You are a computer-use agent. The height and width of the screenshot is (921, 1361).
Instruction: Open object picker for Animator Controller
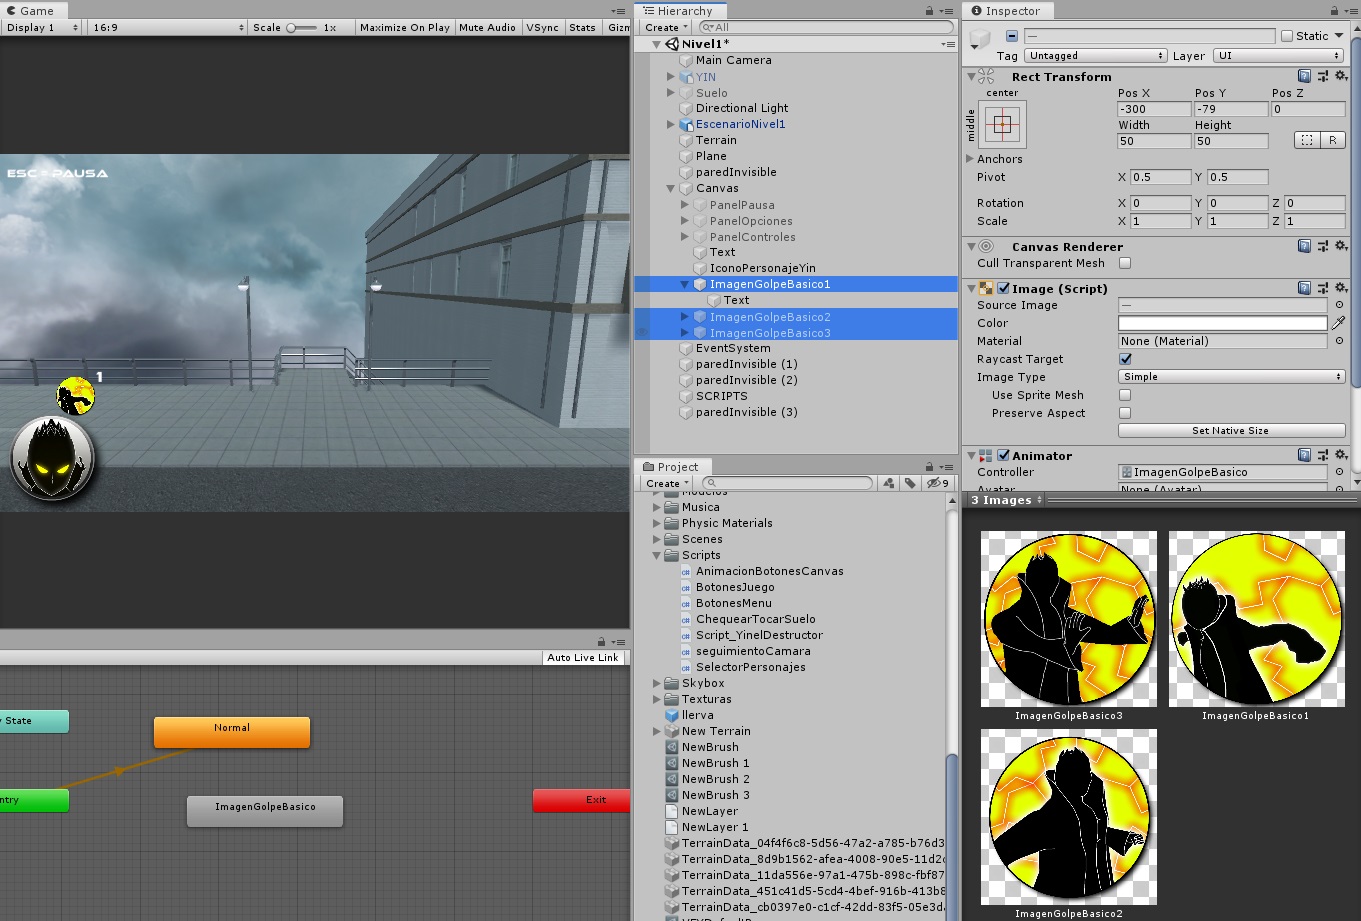pyautogui.click(x=1339, y=472)
